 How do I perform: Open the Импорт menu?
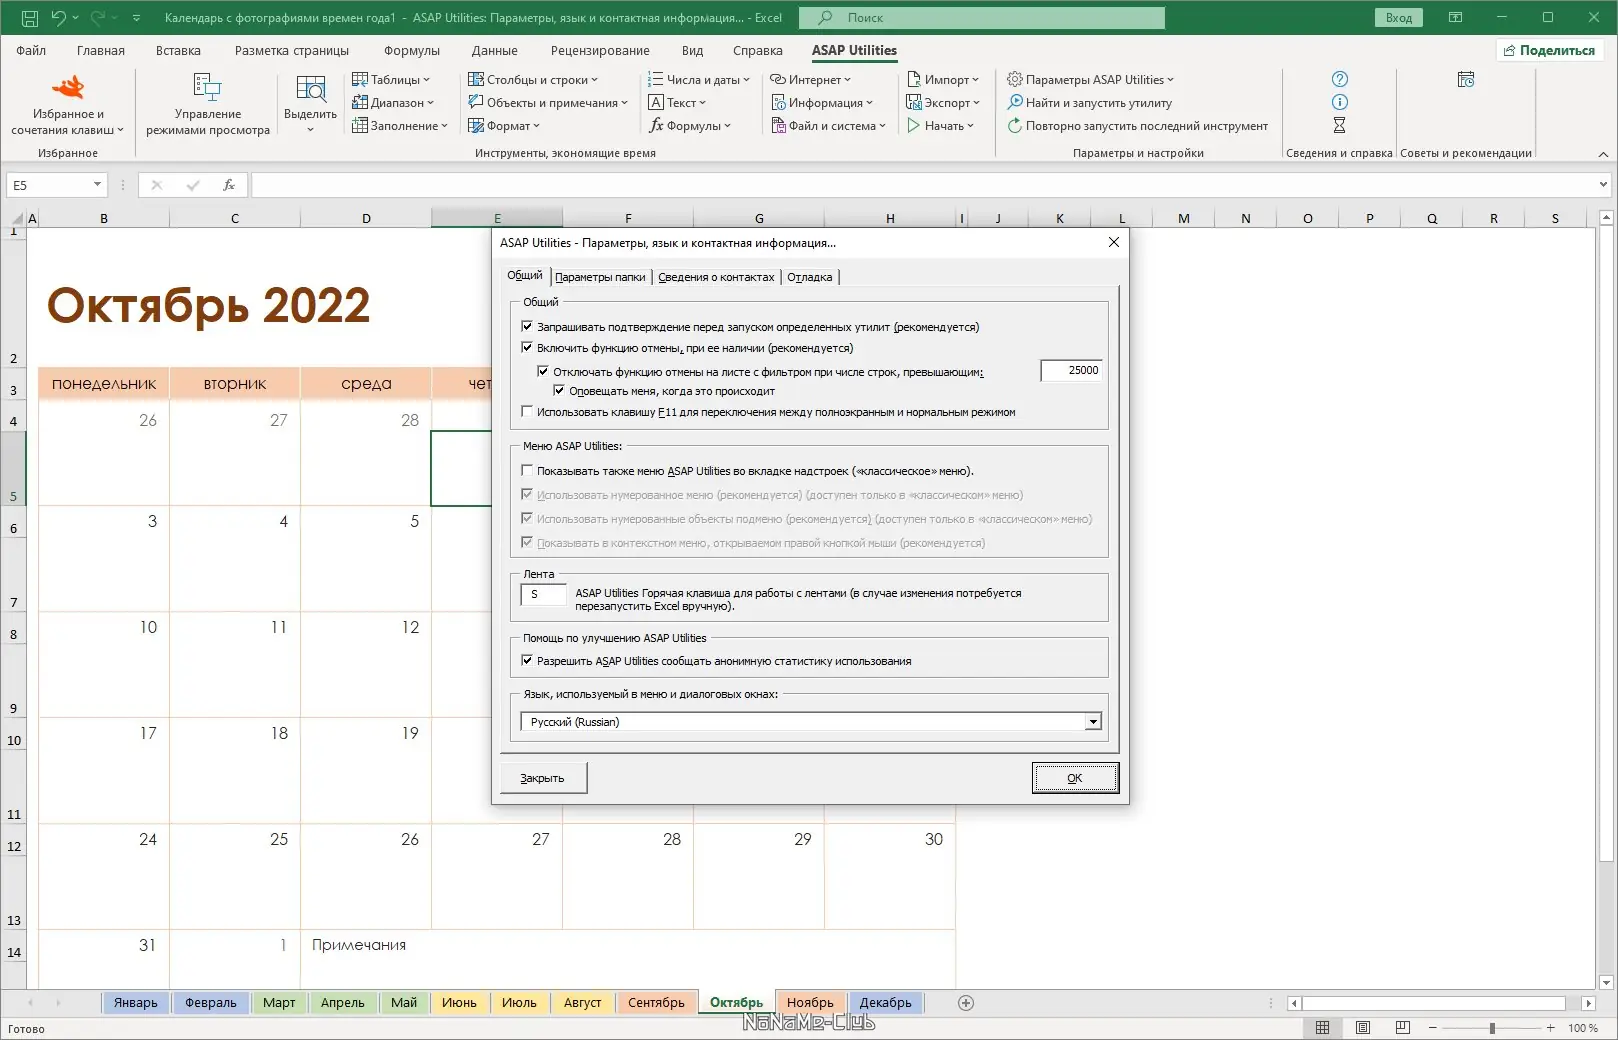[x=943, y=79]
